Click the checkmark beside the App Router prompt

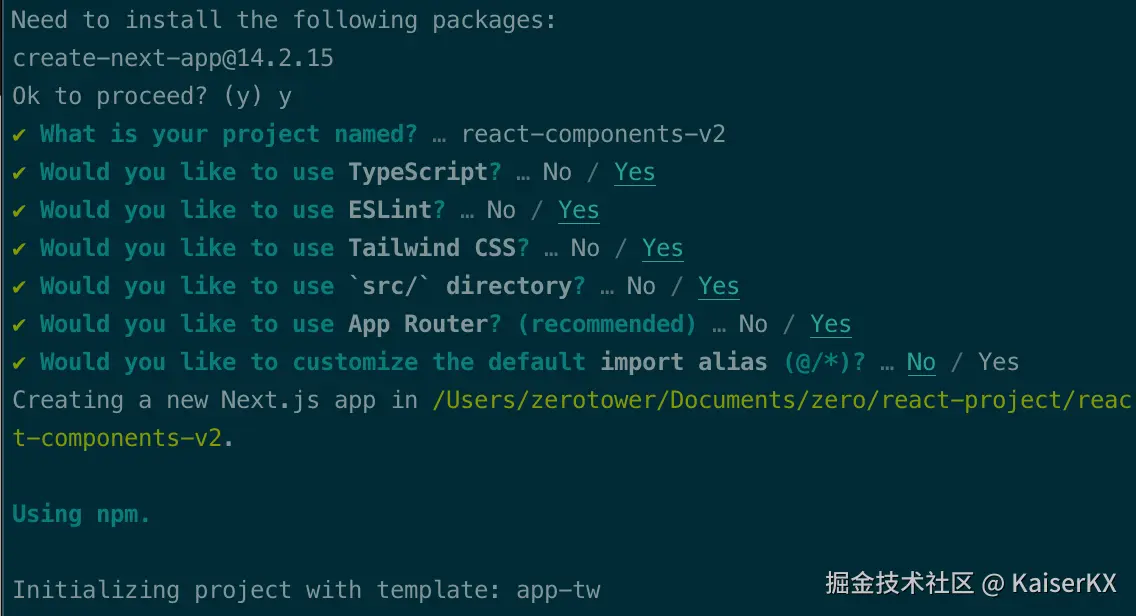(19, 325)
